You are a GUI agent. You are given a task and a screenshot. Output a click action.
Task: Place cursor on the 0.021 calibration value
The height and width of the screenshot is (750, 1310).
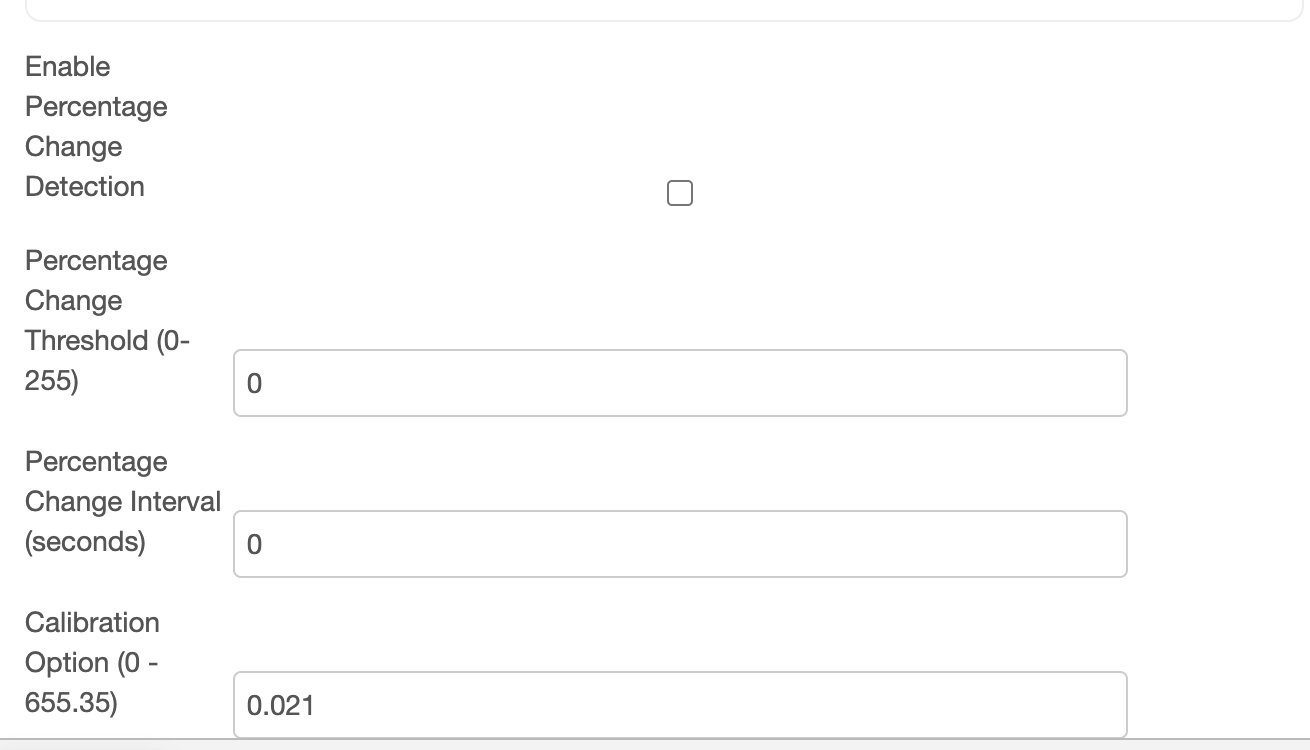(281, 706)
